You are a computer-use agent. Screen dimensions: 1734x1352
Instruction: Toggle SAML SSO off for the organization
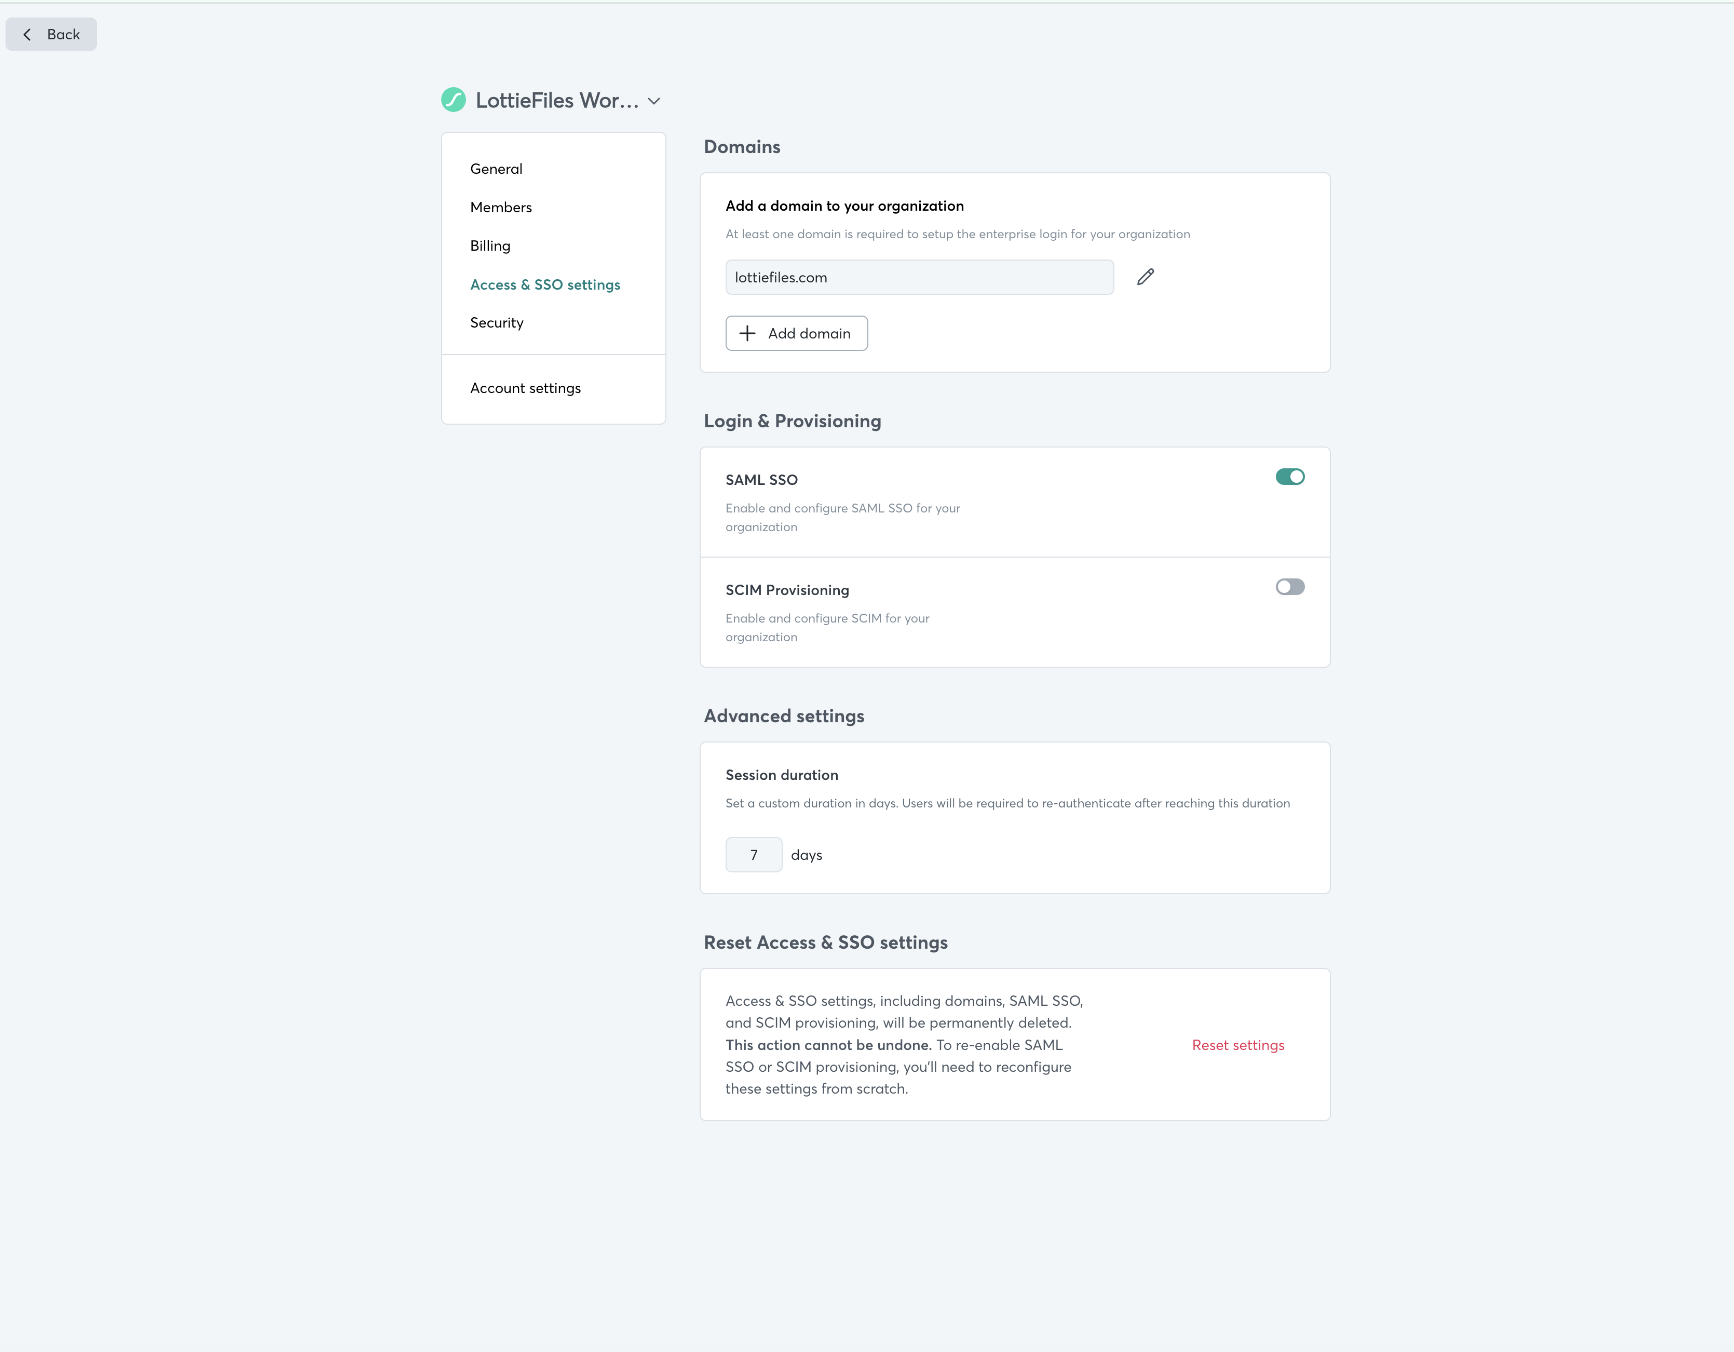(1290, 477)
